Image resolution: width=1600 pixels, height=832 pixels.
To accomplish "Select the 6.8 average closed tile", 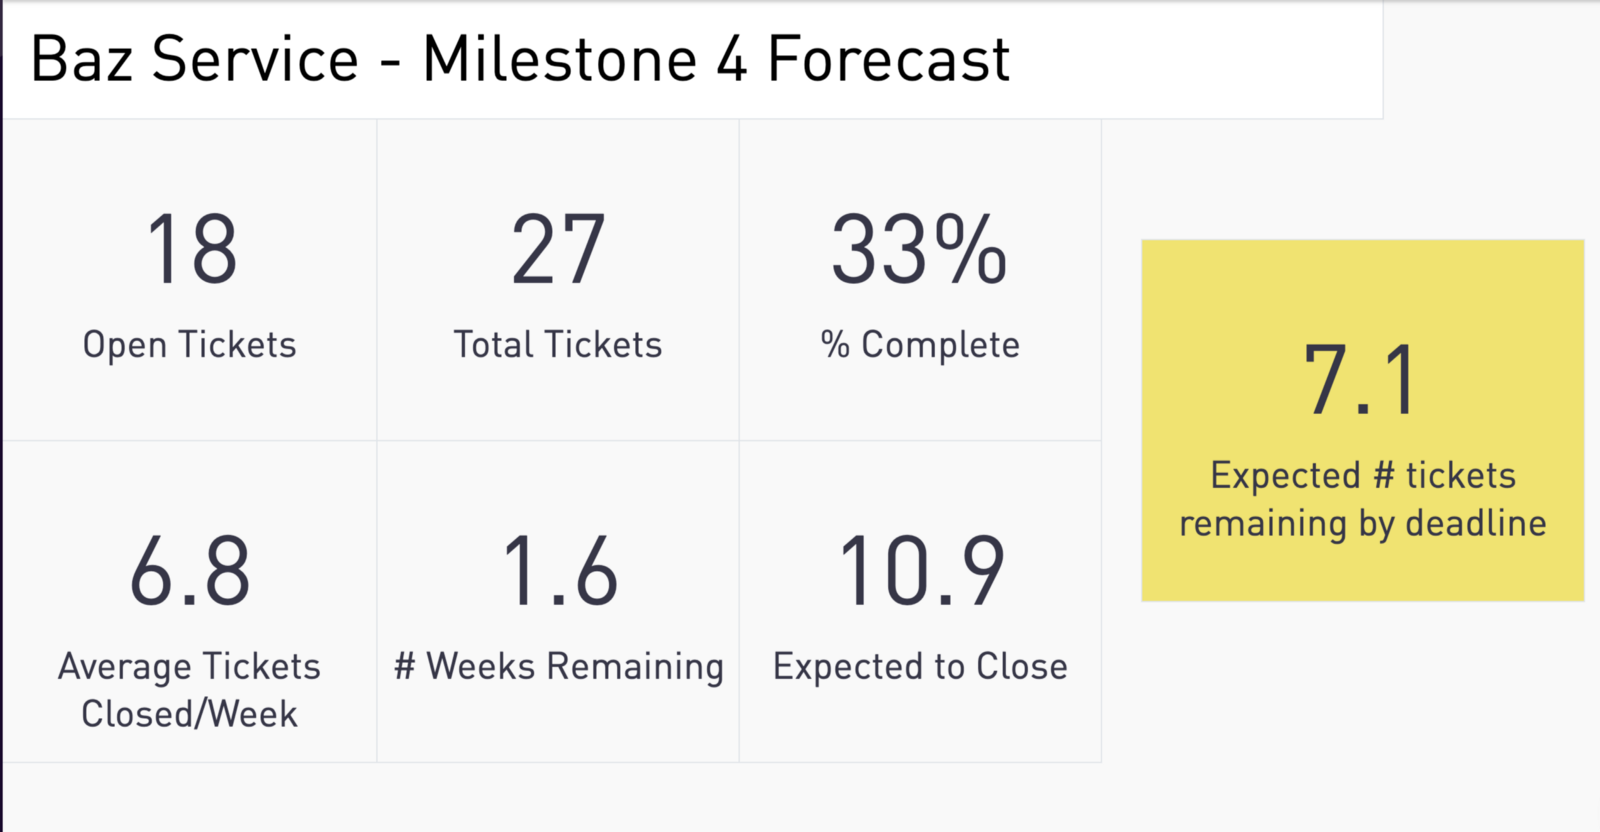I will [x=190, y=601].
